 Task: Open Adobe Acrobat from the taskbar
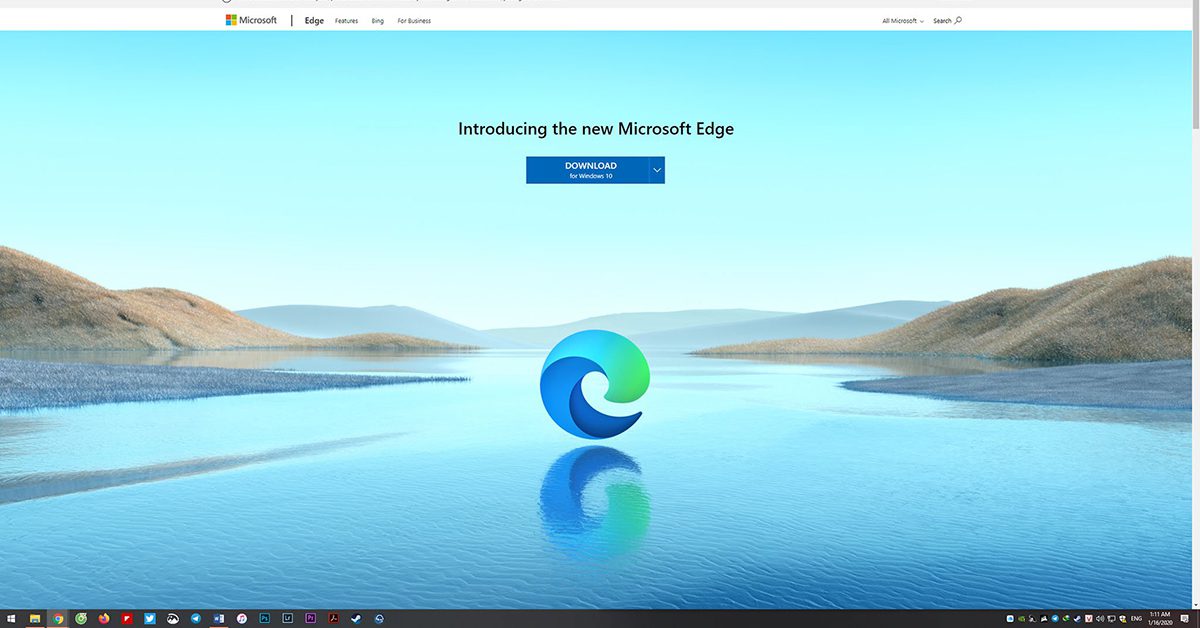(334, 619)
